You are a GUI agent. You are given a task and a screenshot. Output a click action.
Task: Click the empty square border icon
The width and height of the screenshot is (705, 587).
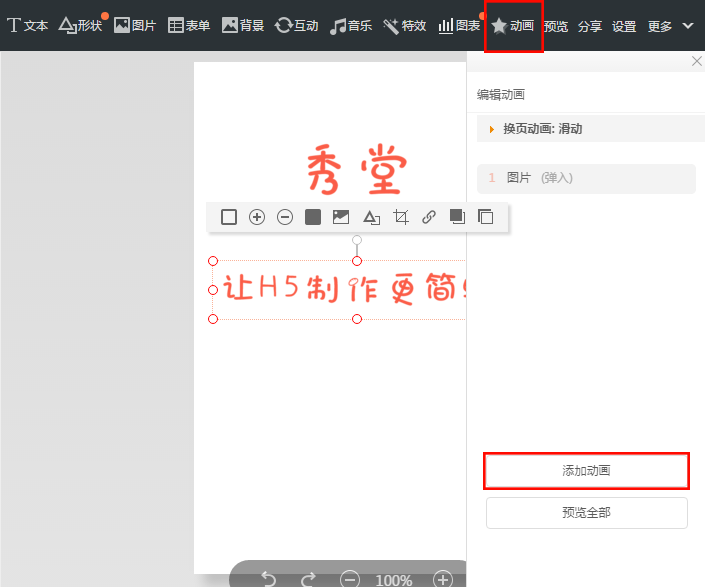pyautogui.click(x=229, y=217)
